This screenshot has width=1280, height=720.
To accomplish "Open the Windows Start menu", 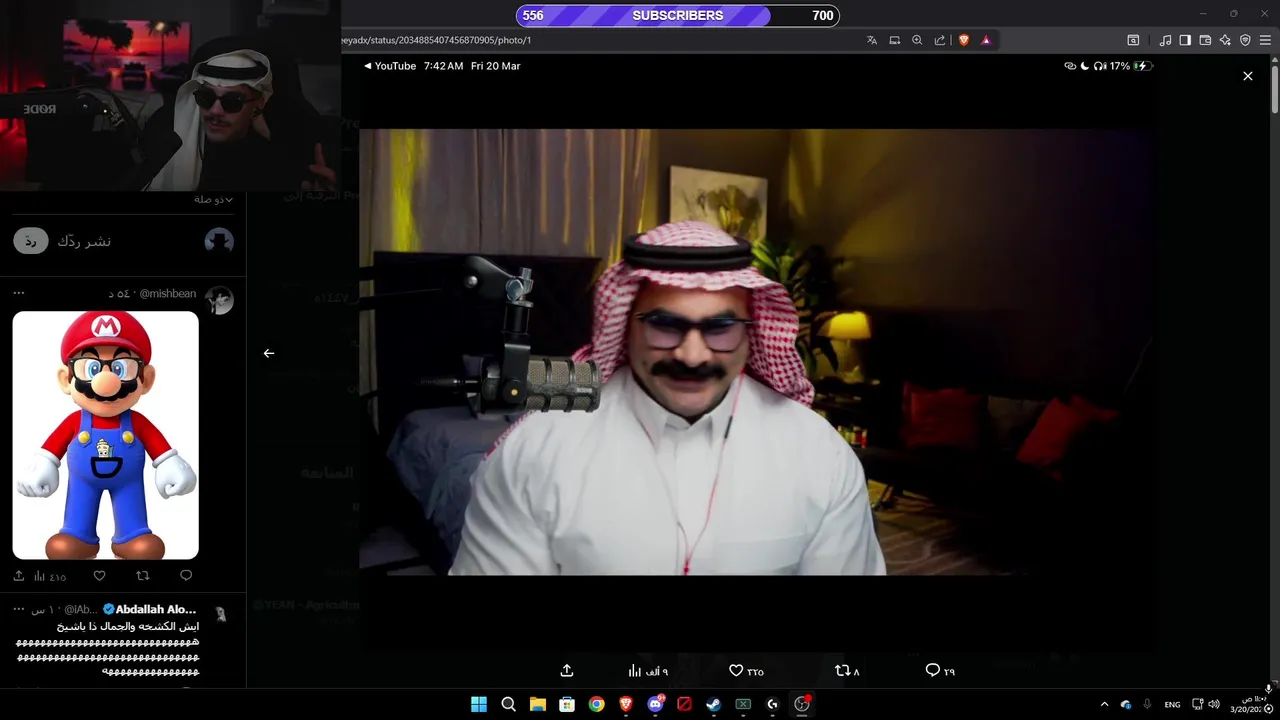I will [x=479, y=704].
